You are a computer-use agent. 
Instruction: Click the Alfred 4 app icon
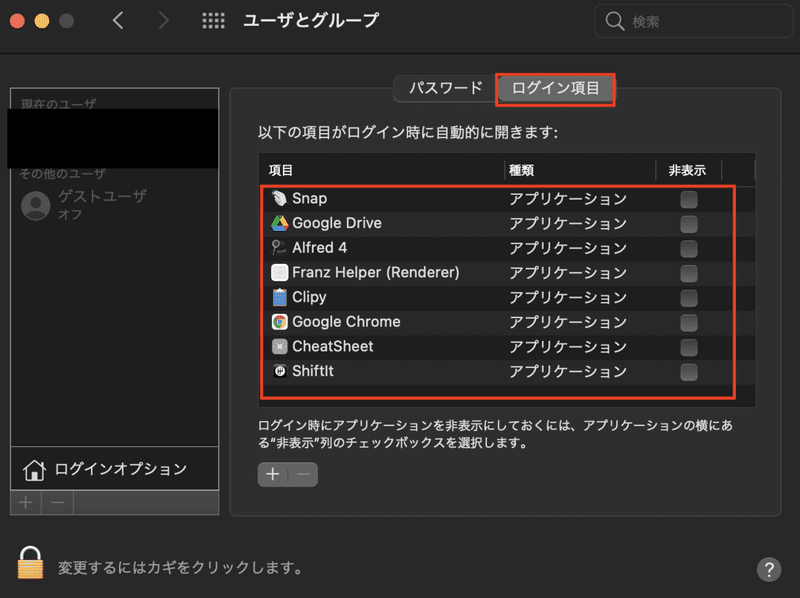[280, 248]
